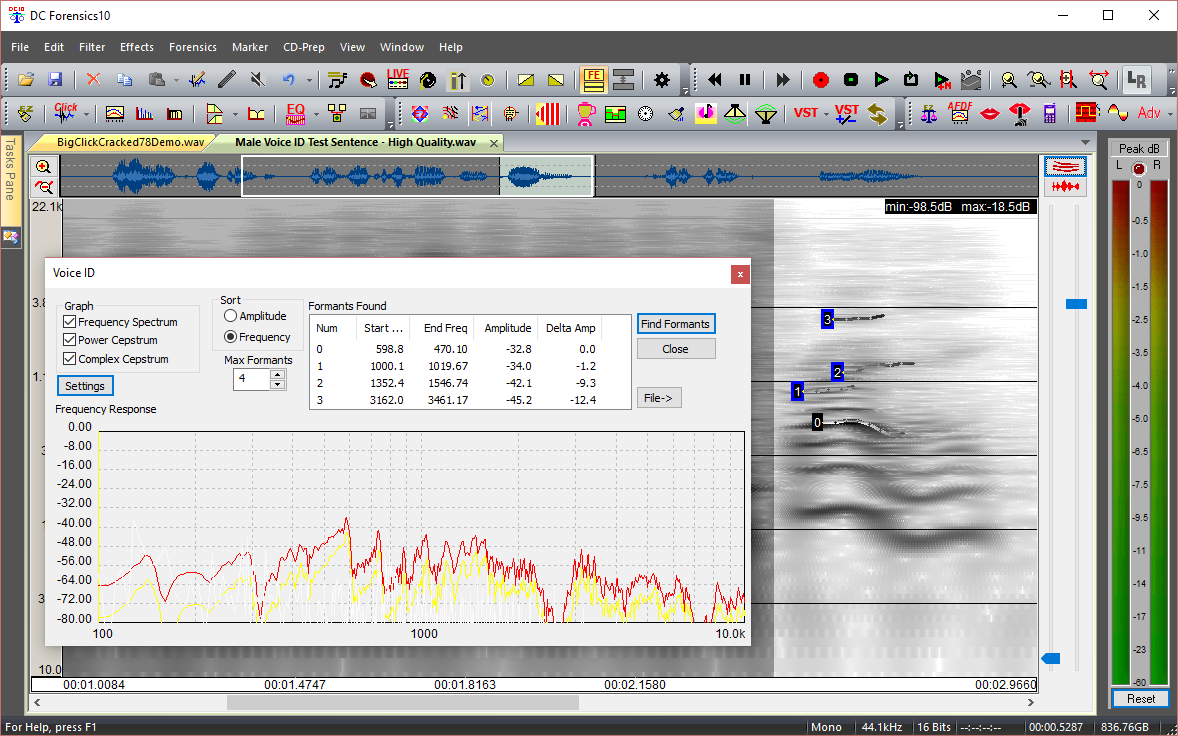Switch to BigClickCracked78Demo.wav tab
Viewport: 1178px width, 736px height.
tap(129, 142)
